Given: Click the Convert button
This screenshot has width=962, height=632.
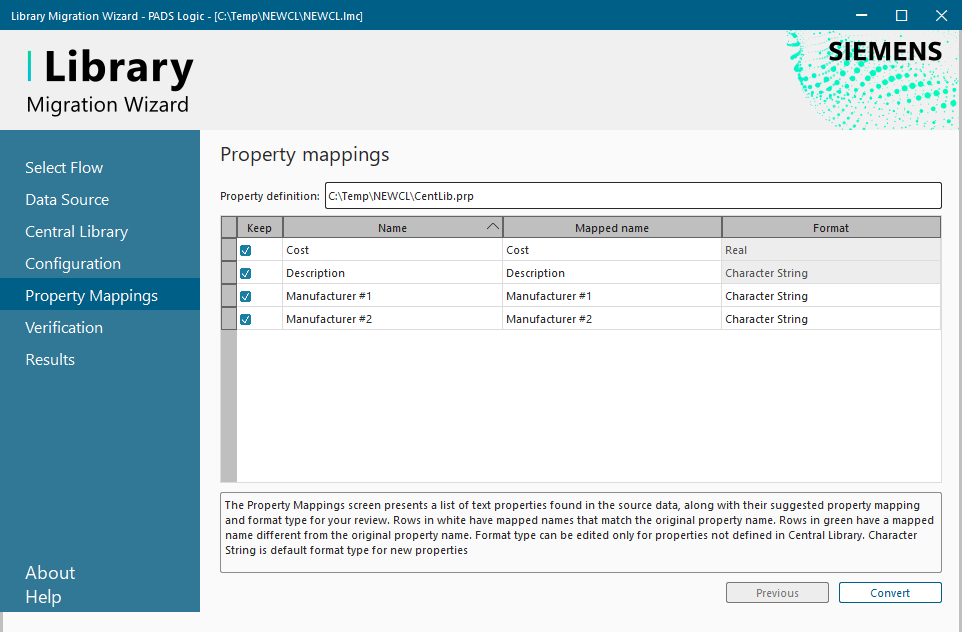Looking at the screenshot, I should pyautogui.click(x=889, y=593).
